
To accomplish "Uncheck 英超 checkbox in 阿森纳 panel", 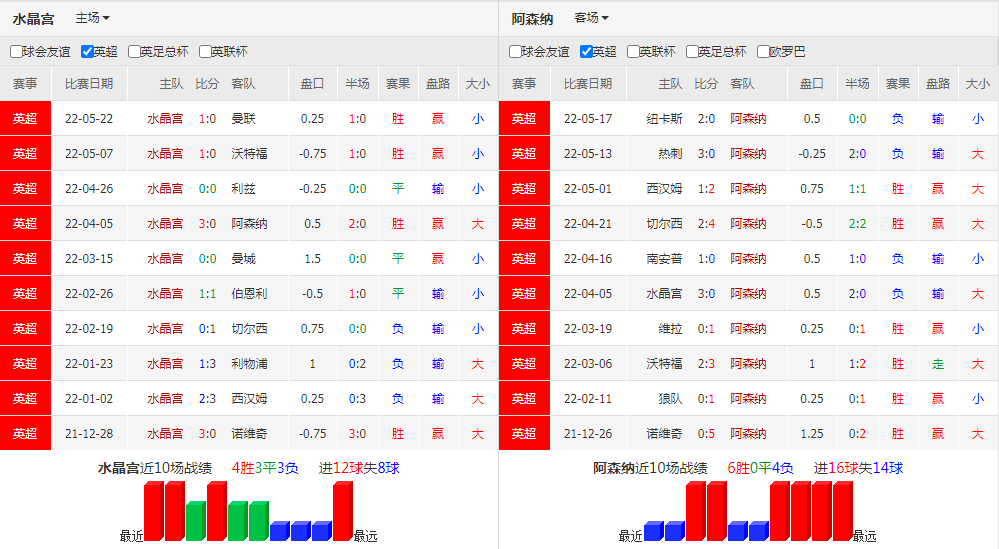I will coord(586,52).
